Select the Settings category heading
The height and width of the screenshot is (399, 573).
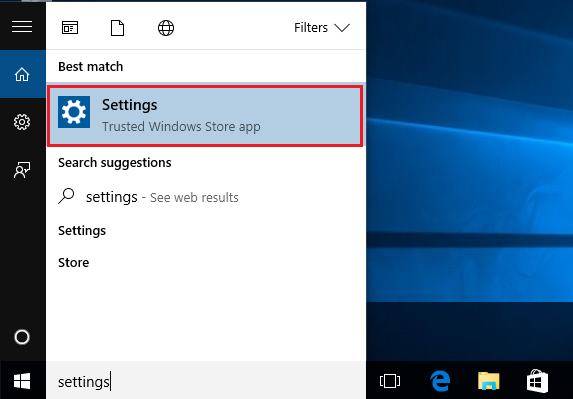point(82,231)
